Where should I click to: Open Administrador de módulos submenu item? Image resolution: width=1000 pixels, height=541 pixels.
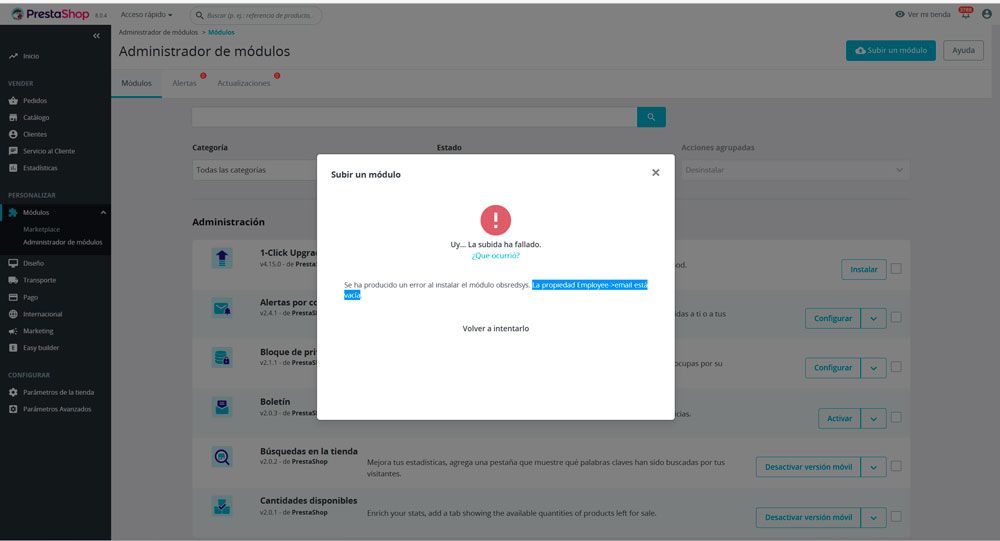(x=62, y=242)
